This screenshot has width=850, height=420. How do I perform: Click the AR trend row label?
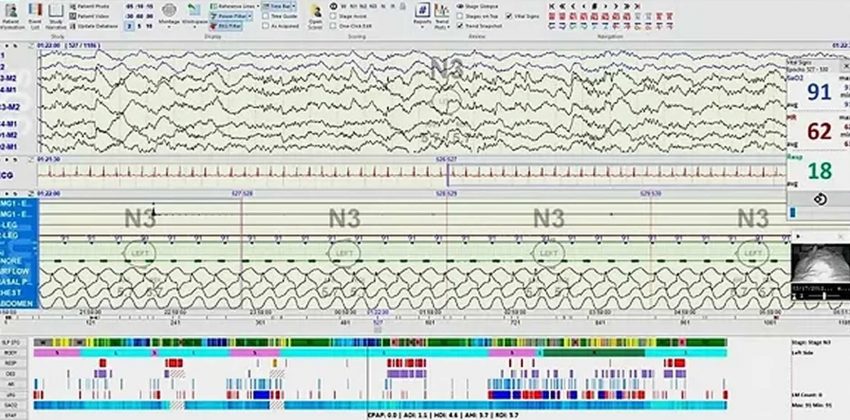pos(11,384)
